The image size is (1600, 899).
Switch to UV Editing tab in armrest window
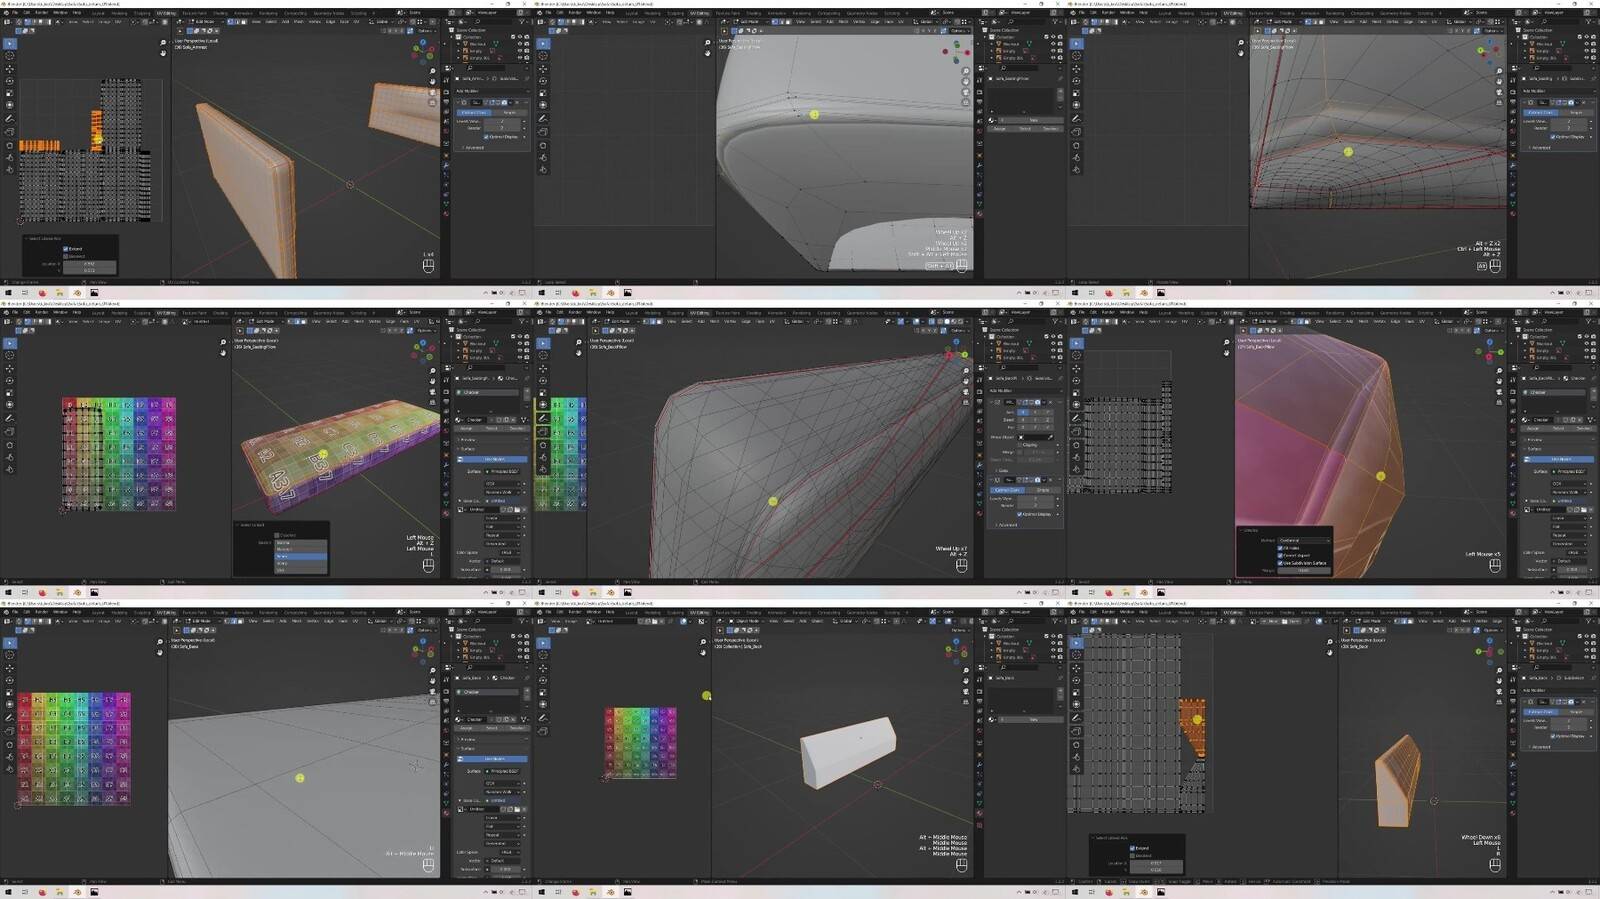[x=165, y=13]
